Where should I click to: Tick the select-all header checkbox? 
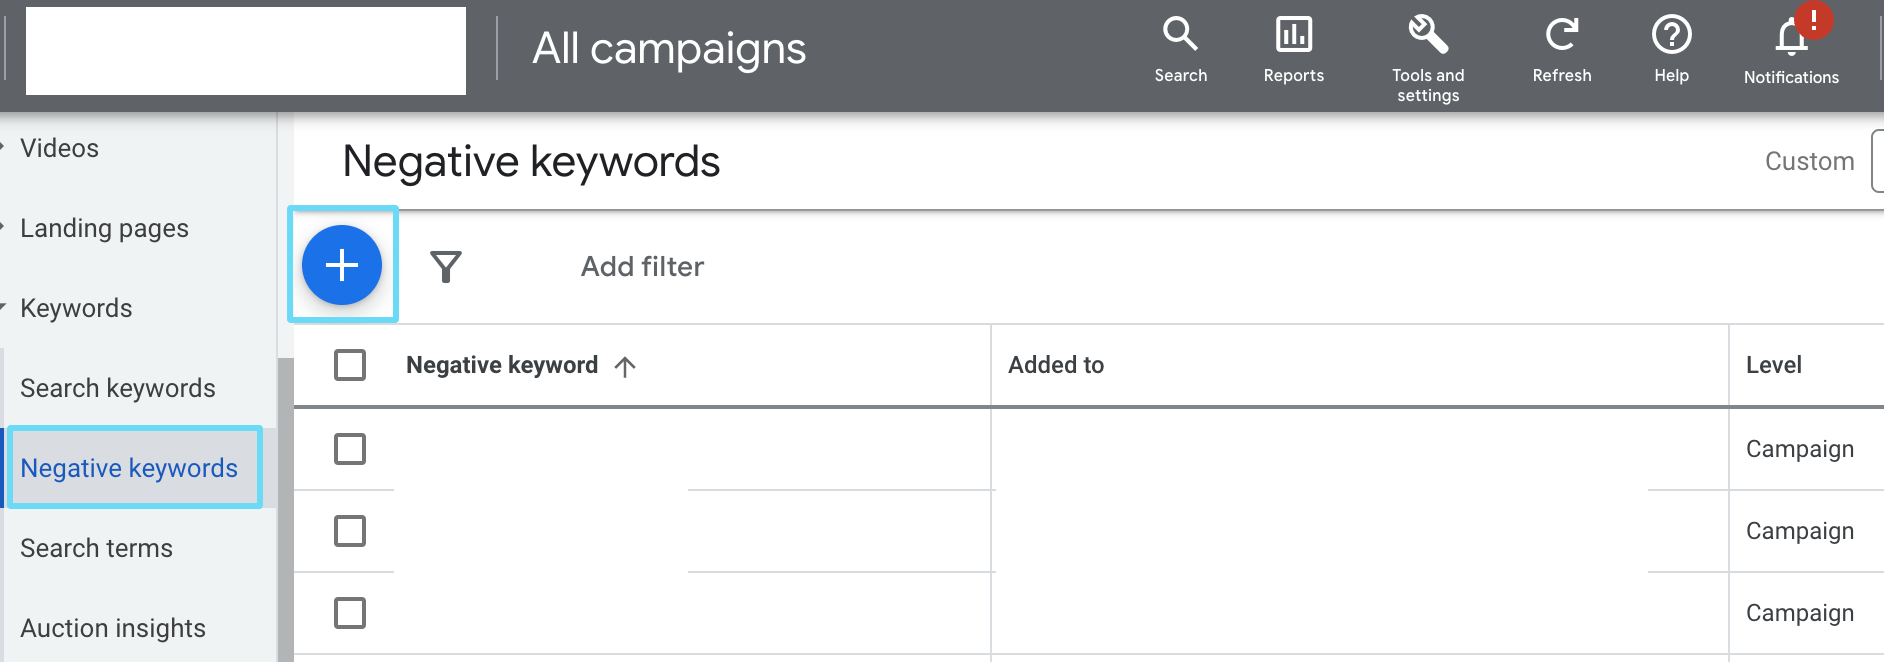(350, 365)
